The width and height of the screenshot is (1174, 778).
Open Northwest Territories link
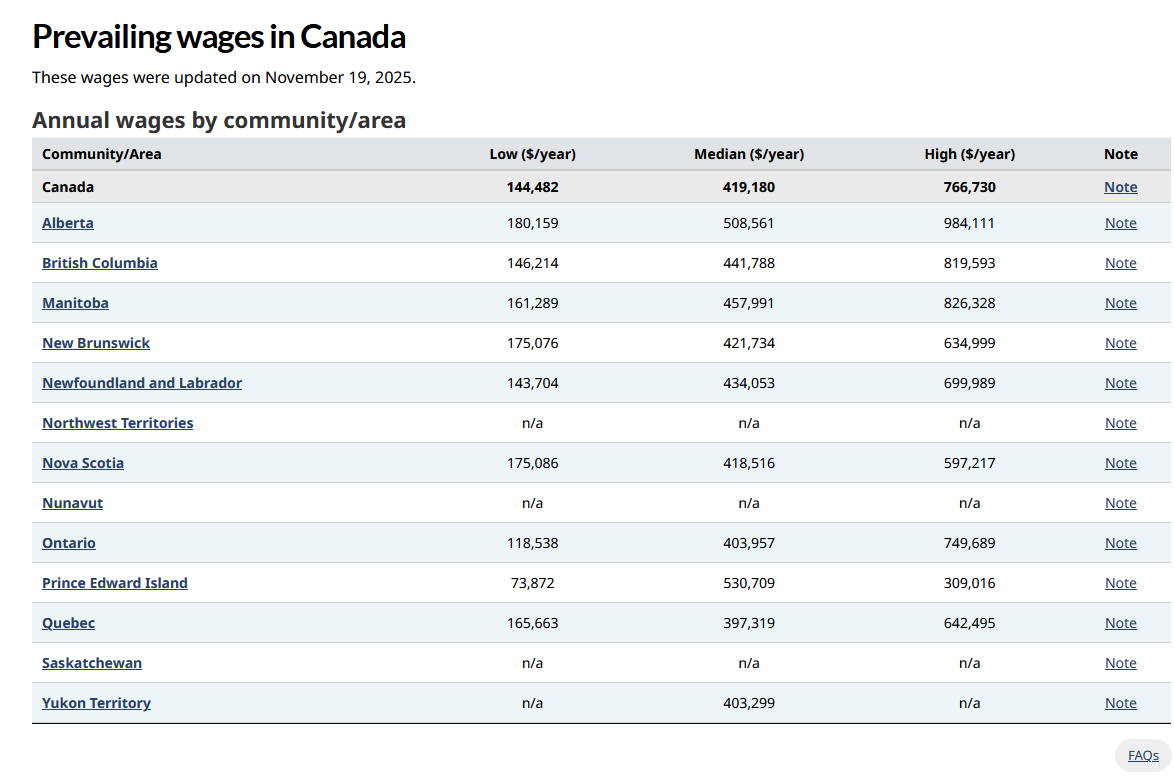[x=118, y=423]
